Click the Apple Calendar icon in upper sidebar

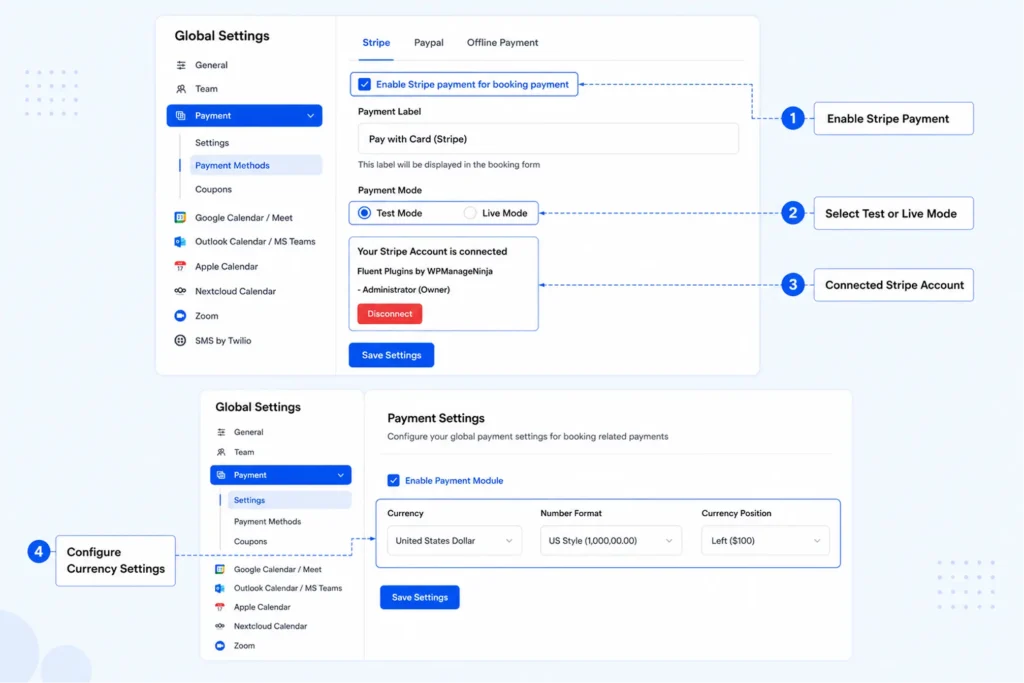click(180, 266)
